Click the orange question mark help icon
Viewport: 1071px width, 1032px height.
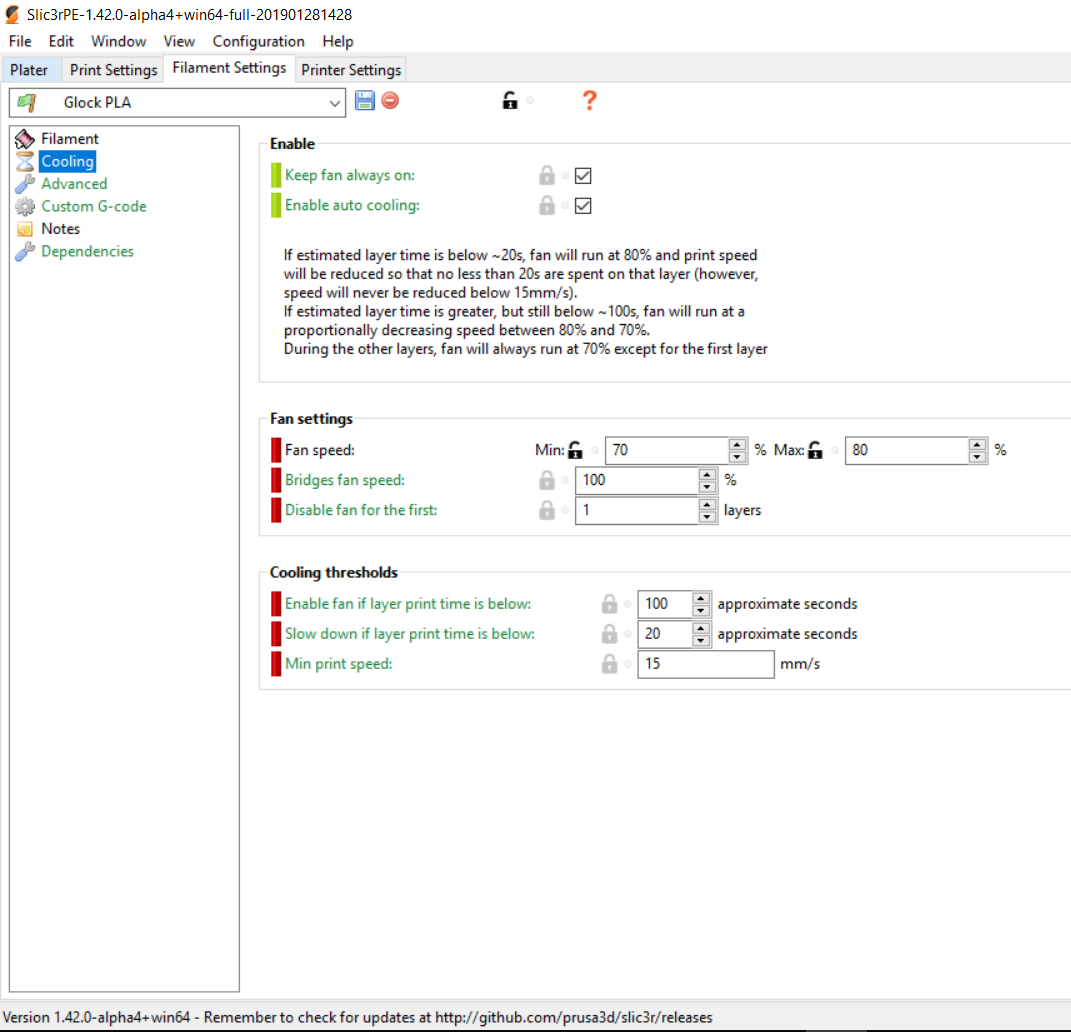coord(589,100)
